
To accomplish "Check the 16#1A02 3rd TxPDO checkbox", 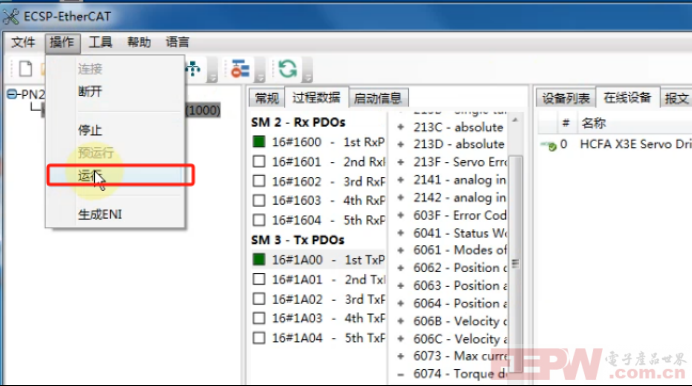I will (259, 299).
